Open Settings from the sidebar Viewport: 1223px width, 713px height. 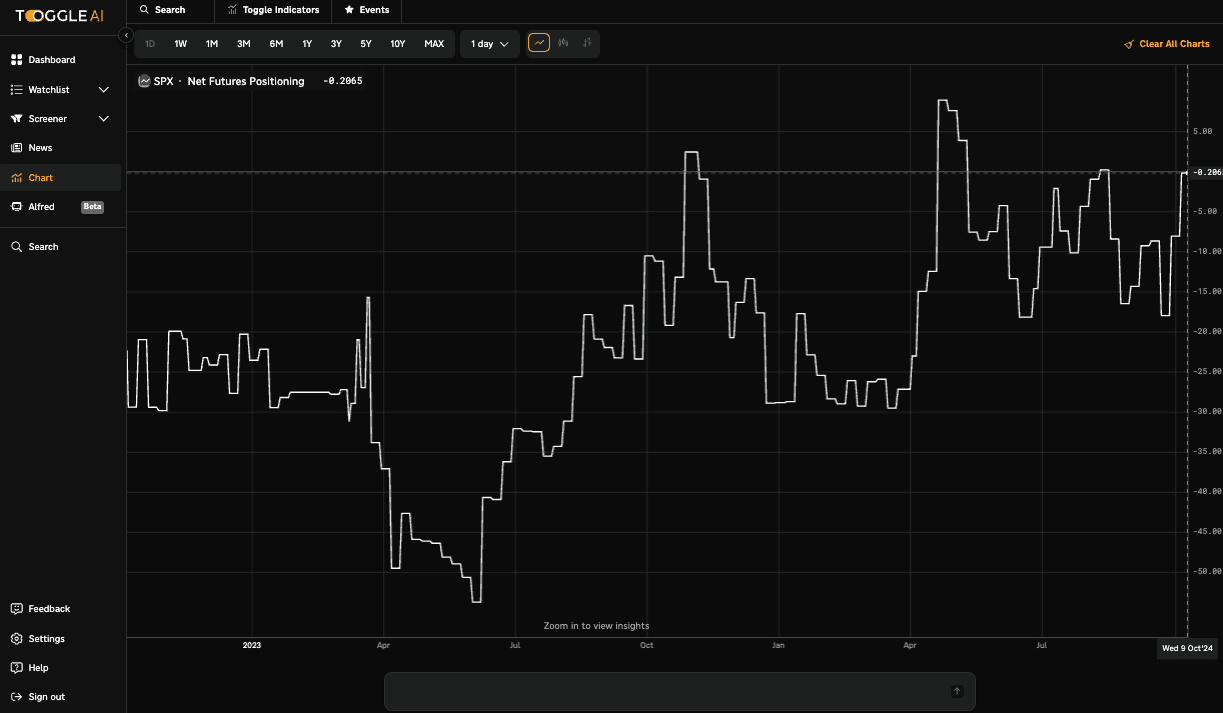46,639
